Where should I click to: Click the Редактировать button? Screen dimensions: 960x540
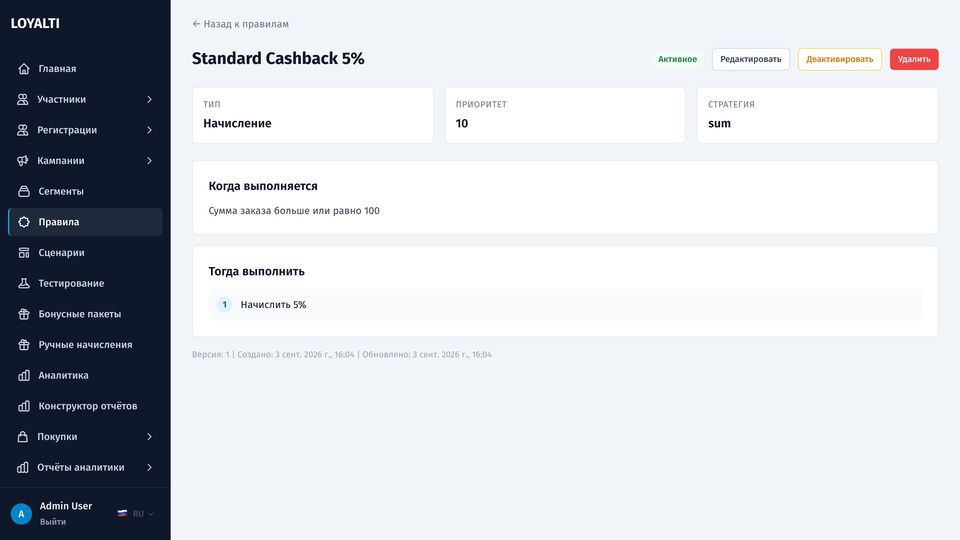click(751, 59)
